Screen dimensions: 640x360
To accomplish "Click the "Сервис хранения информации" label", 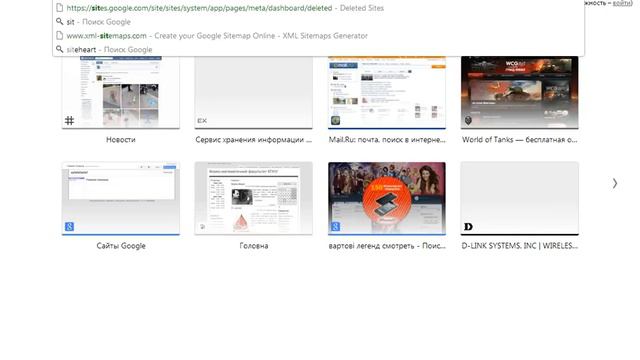I will coord(253,140).
